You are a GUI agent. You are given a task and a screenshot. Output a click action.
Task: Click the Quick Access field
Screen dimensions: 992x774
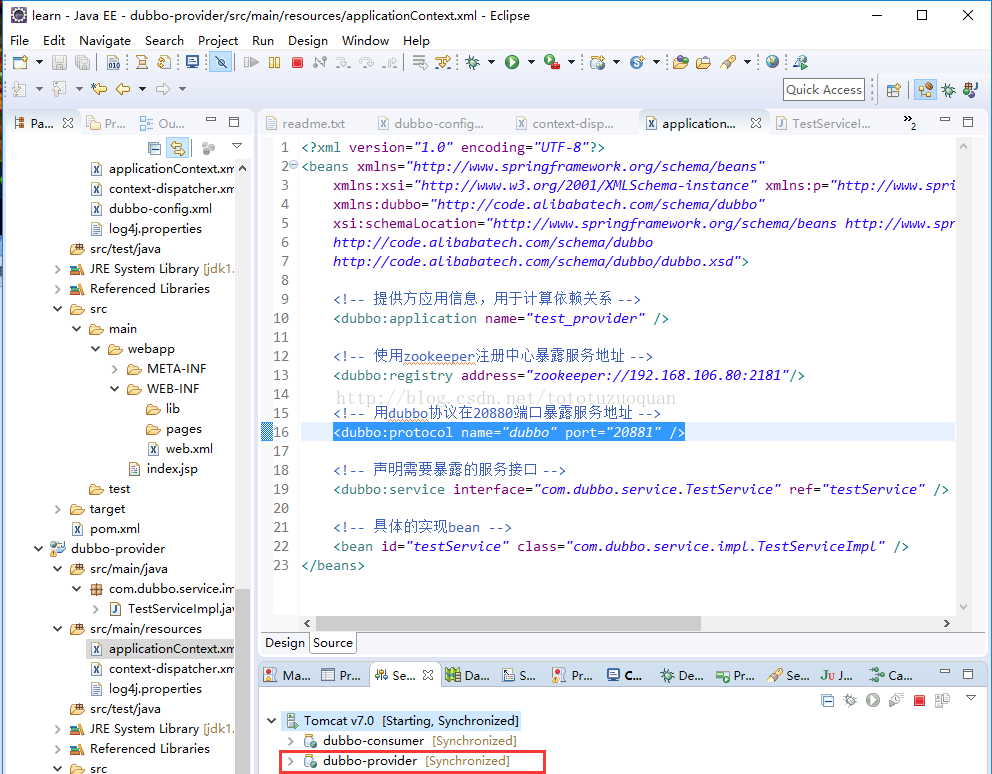(824, 89)
